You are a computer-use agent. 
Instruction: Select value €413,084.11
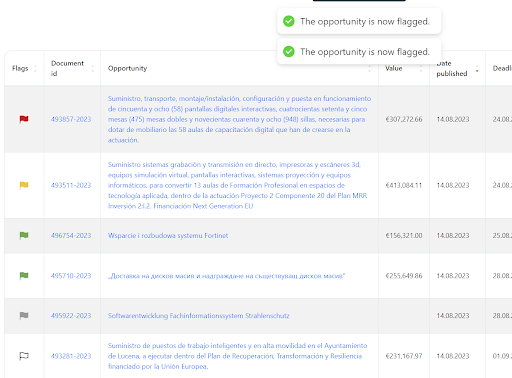[404, 185]
